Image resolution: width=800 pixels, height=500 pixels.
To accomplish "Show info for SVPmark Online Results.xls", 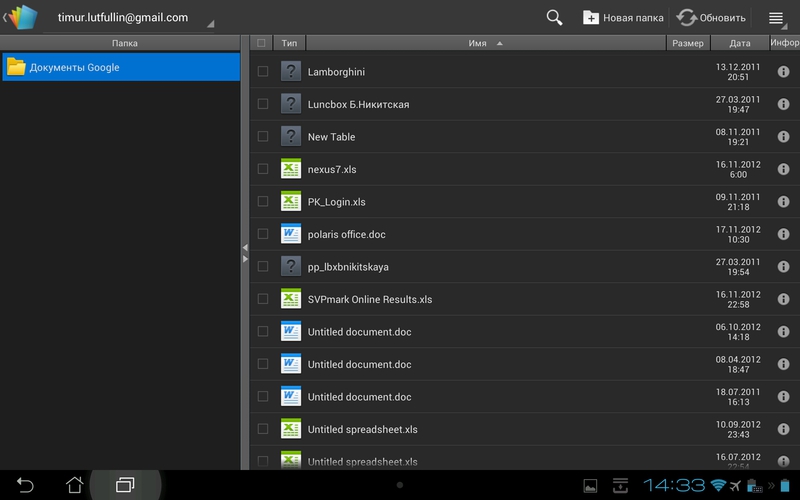I will (783, 299).
